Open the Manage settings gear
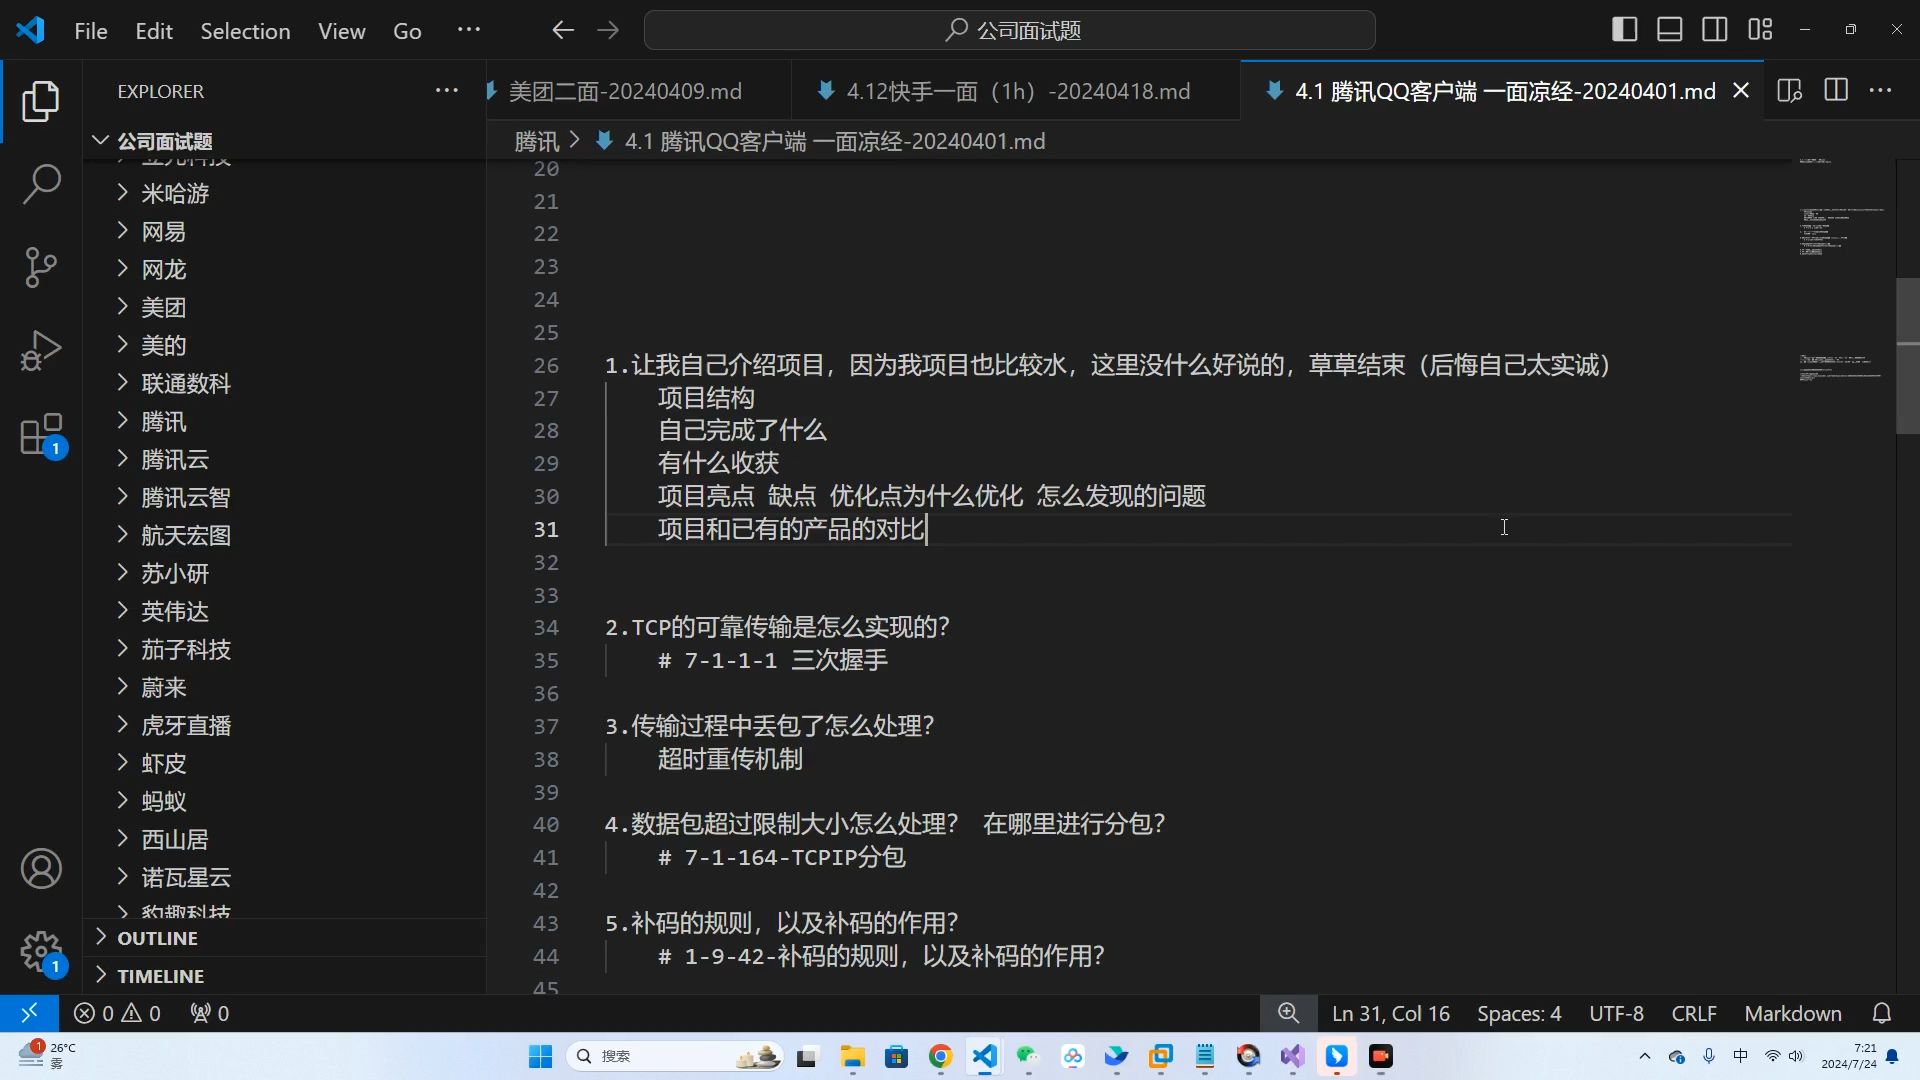The width and height of the screenshot is (1920, 1080). [x=41, y=952]
